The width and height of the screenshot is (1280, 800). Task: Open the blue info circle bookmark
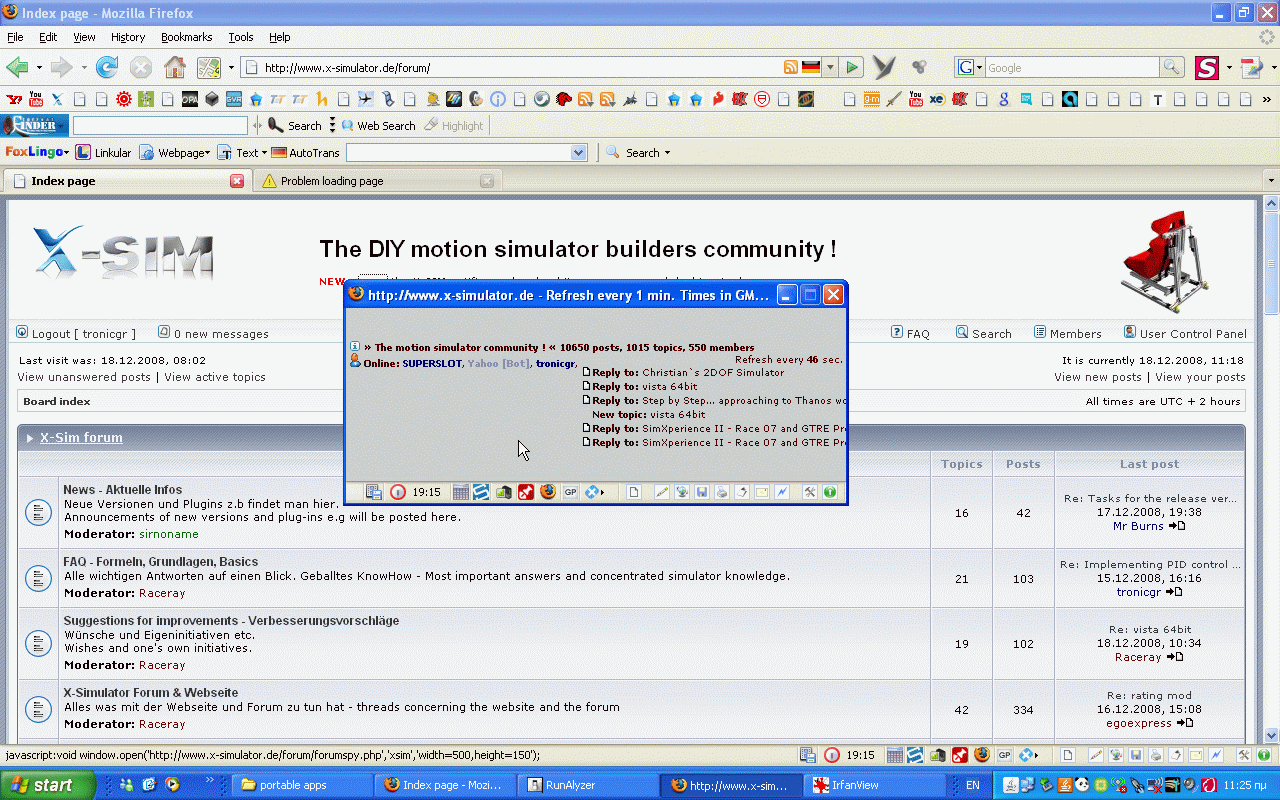tap(497, 99)
